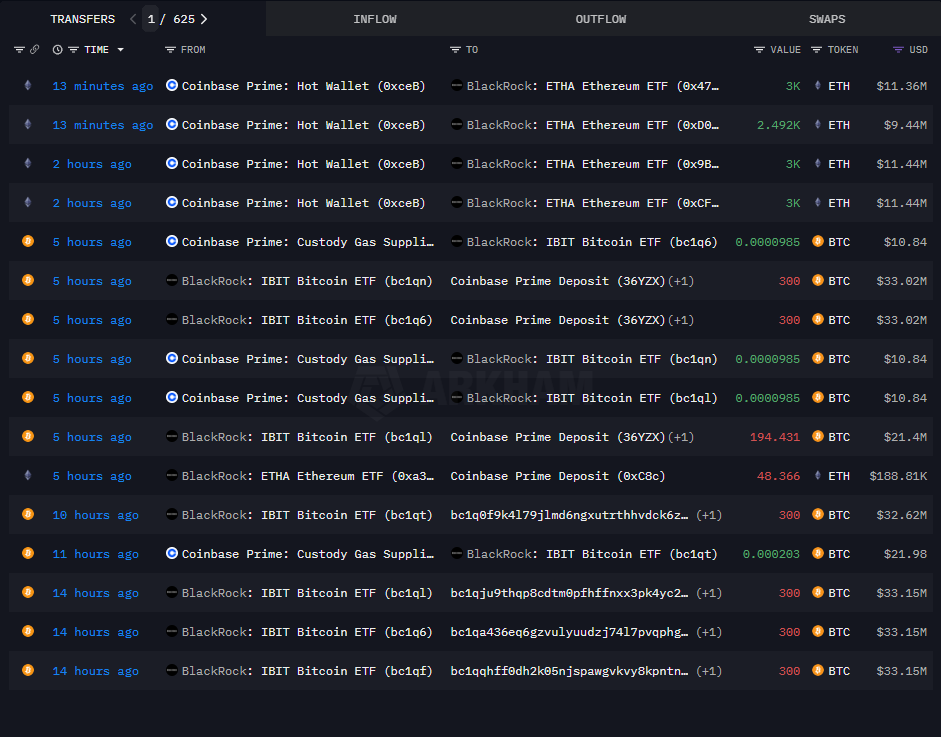The image size is (941, 737).
Task: Click Coinbase Prime Deposit (0xC8c) address
Action: click(558, 476)
